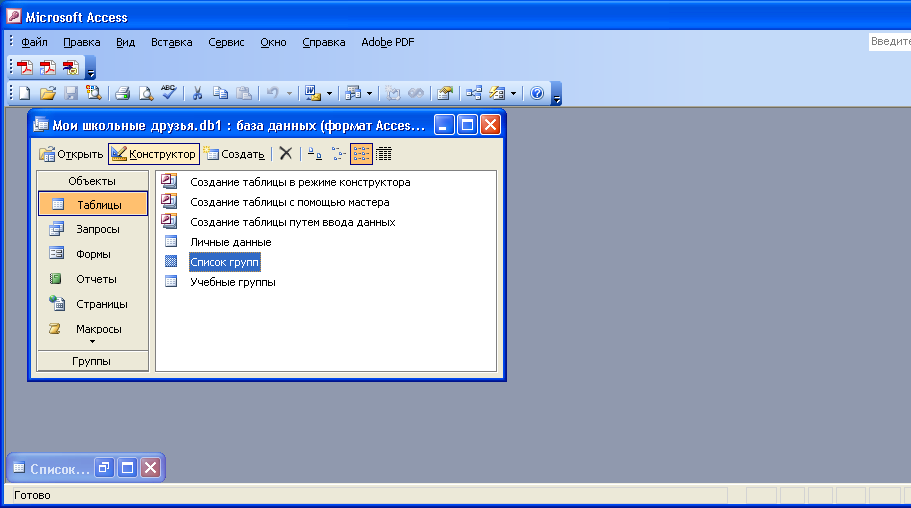911x508 pixels.
Task: Open the Файл menu
Action: (x=34, y=42)
